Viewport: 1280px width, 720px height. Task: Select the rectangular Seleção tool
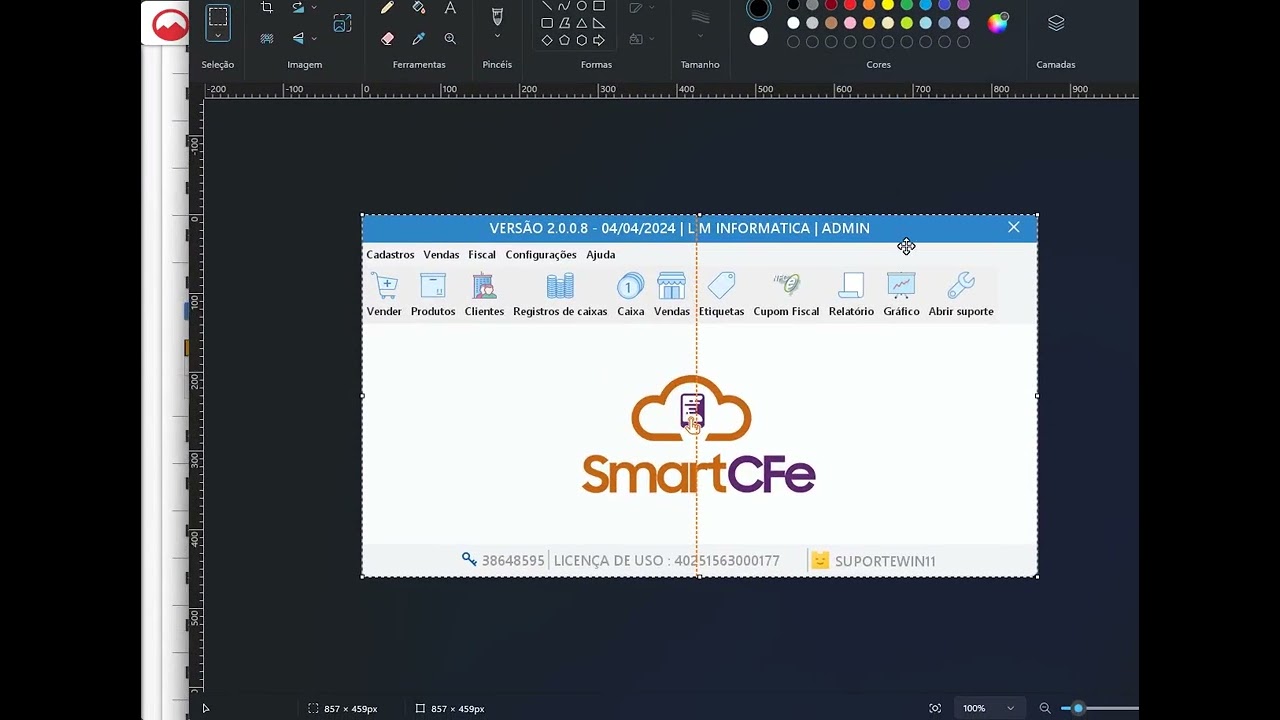coord(218,16)
